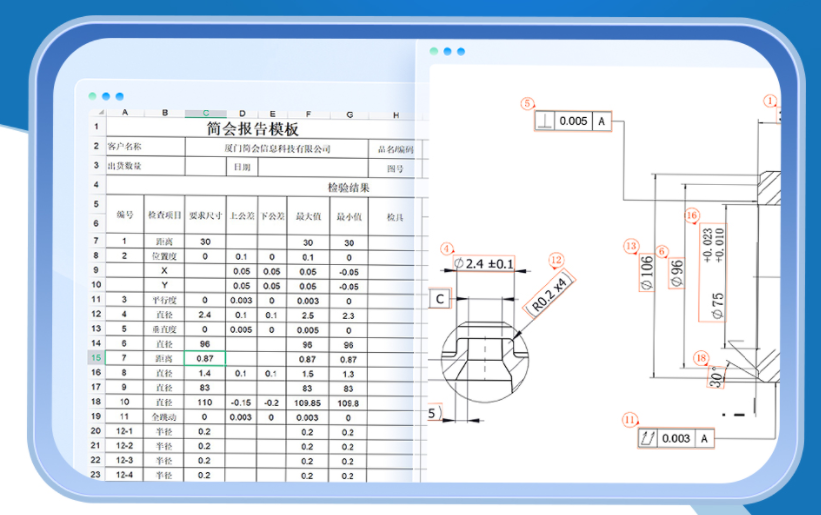The width and height of the screenshot is (821, 515).
Task: Click the 位置度 cell in row 8
Action: click(x=164, y=256)
